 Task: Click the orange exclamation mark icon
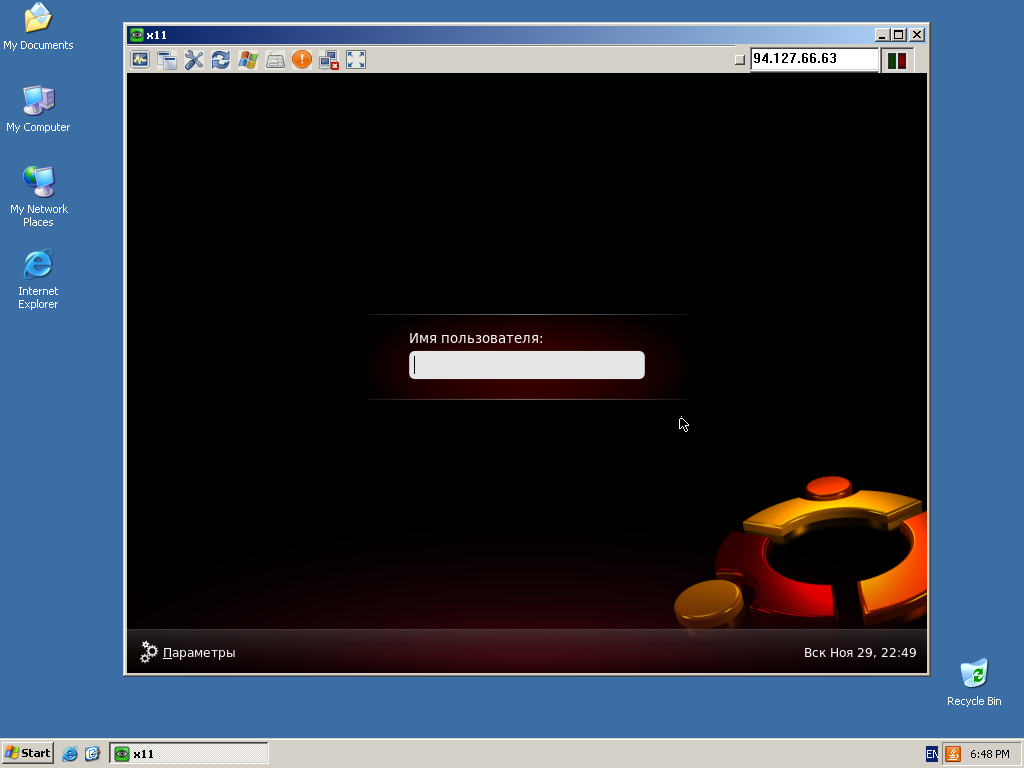[x=302, y=60]
